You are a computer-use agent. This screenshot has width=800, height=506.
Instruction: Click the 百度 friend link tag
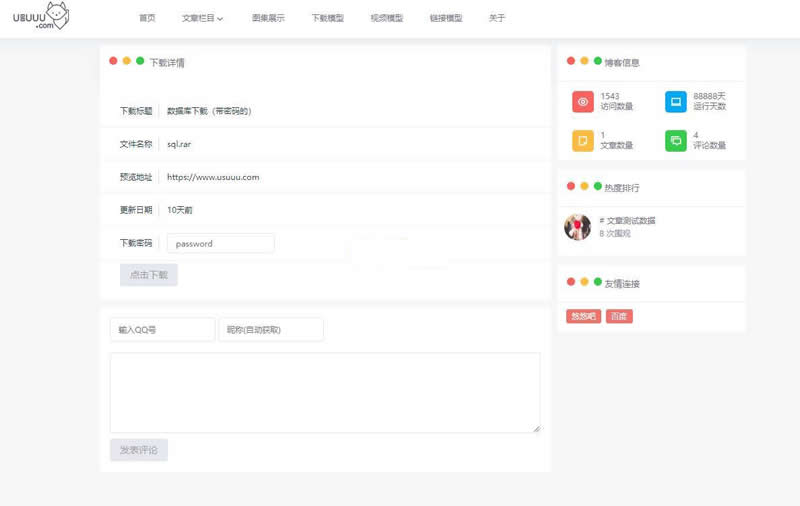tap(619, 316)
